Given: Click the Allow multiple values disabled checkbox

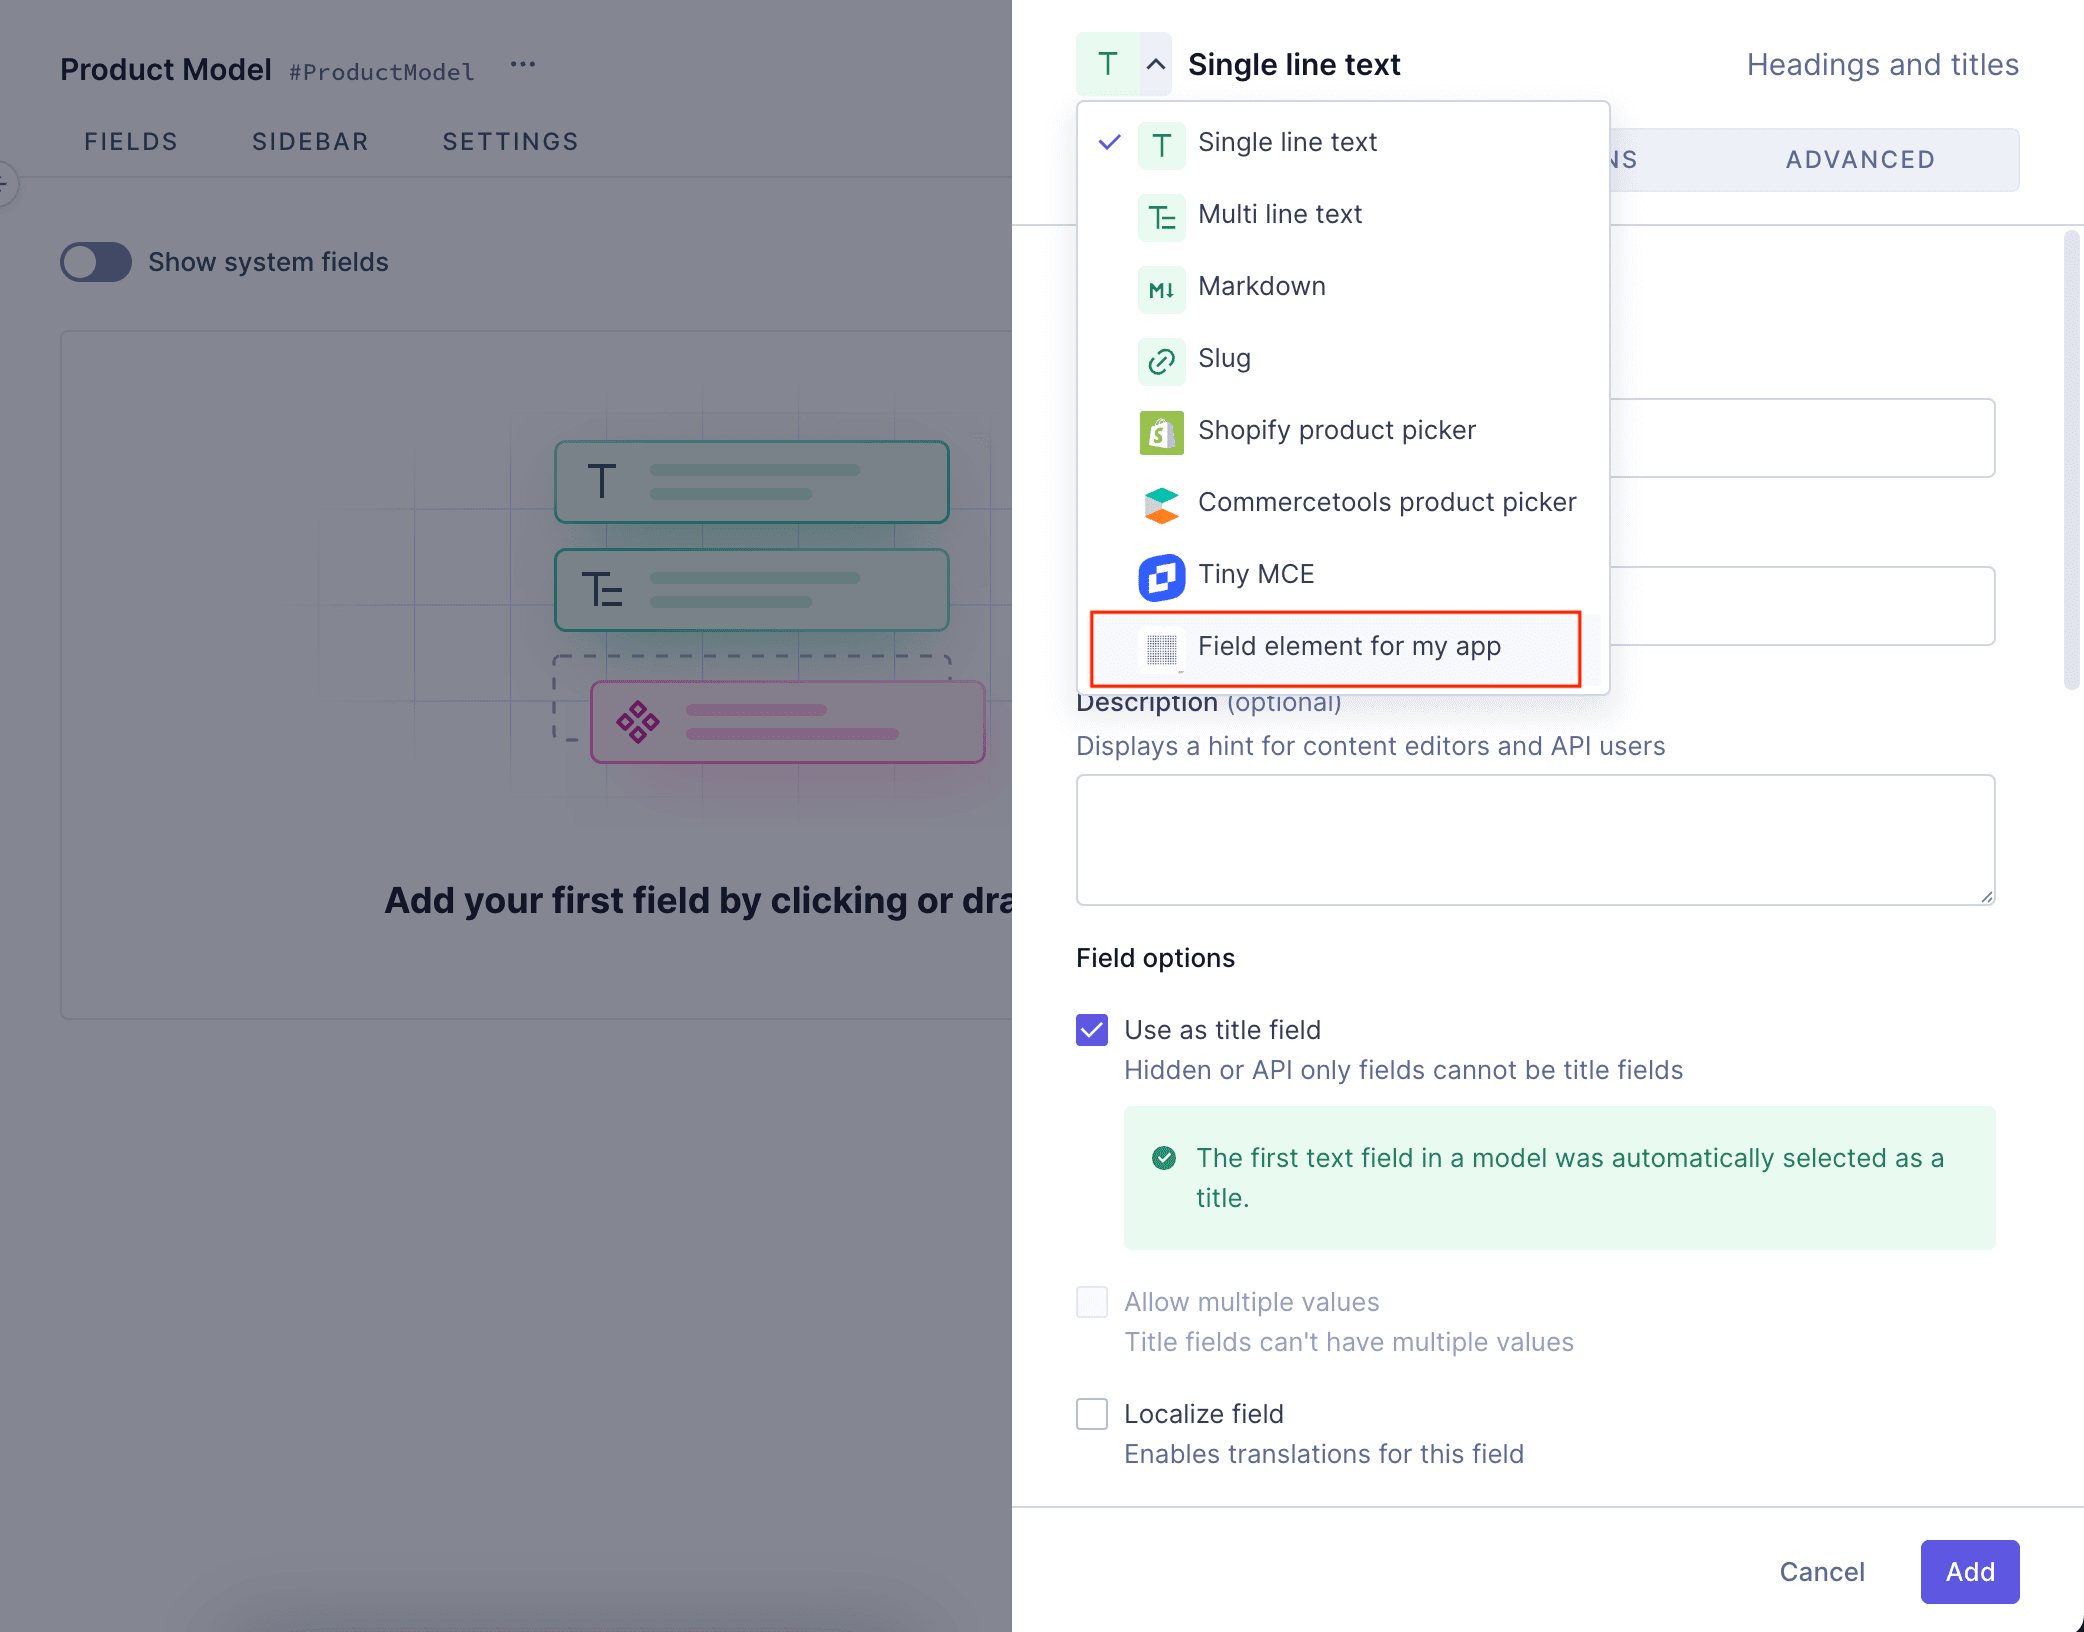Looking at the screenshot, I should pos(1091,1301).
